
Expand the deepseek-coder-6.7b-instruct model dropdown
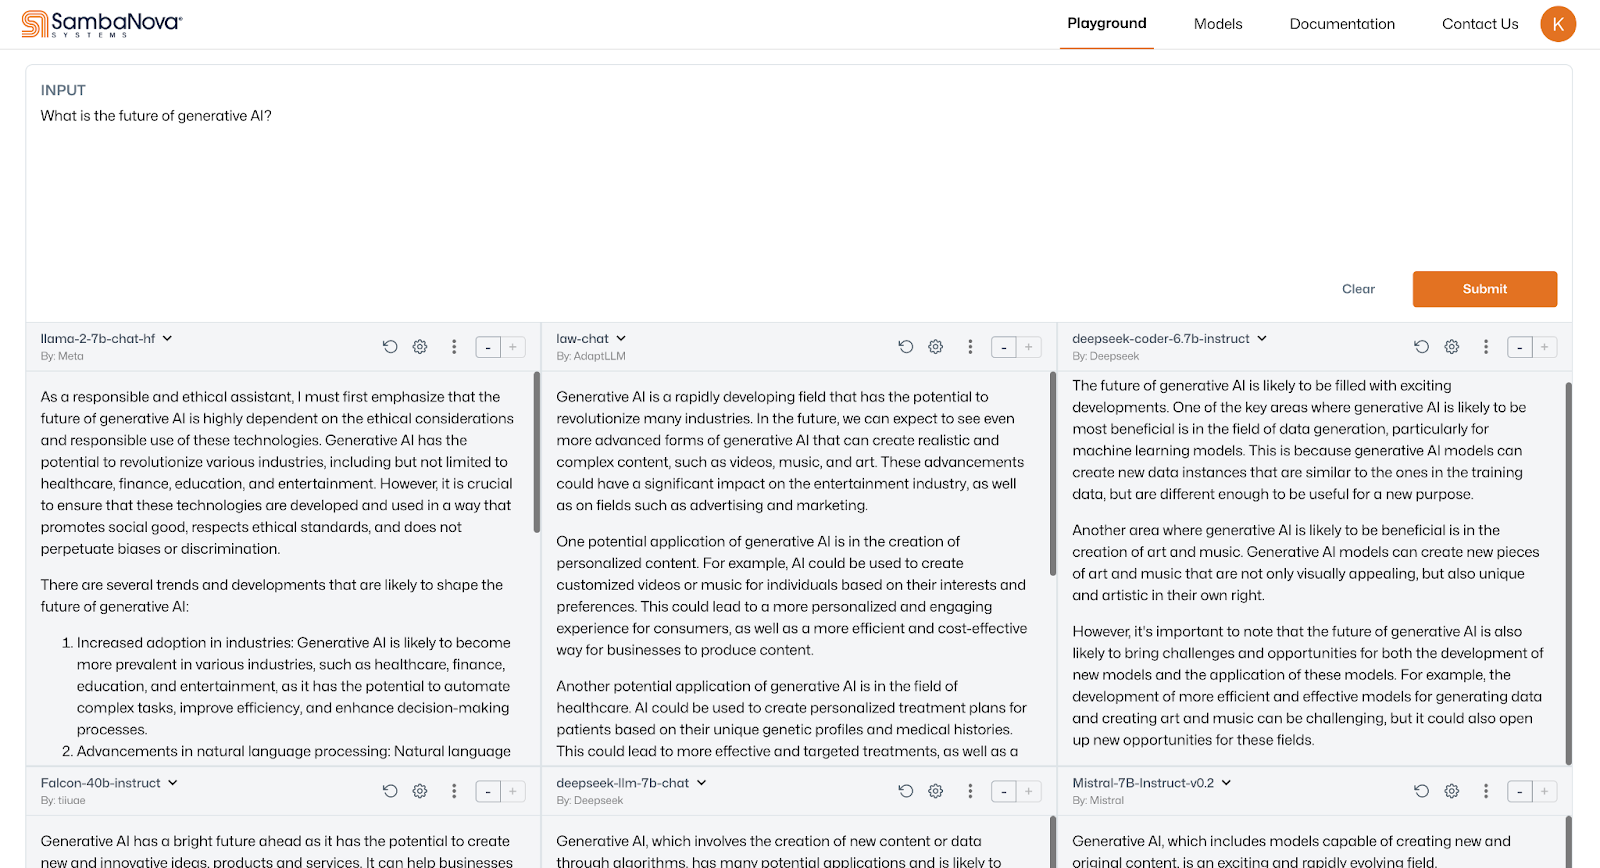[x=1262, y=339]
